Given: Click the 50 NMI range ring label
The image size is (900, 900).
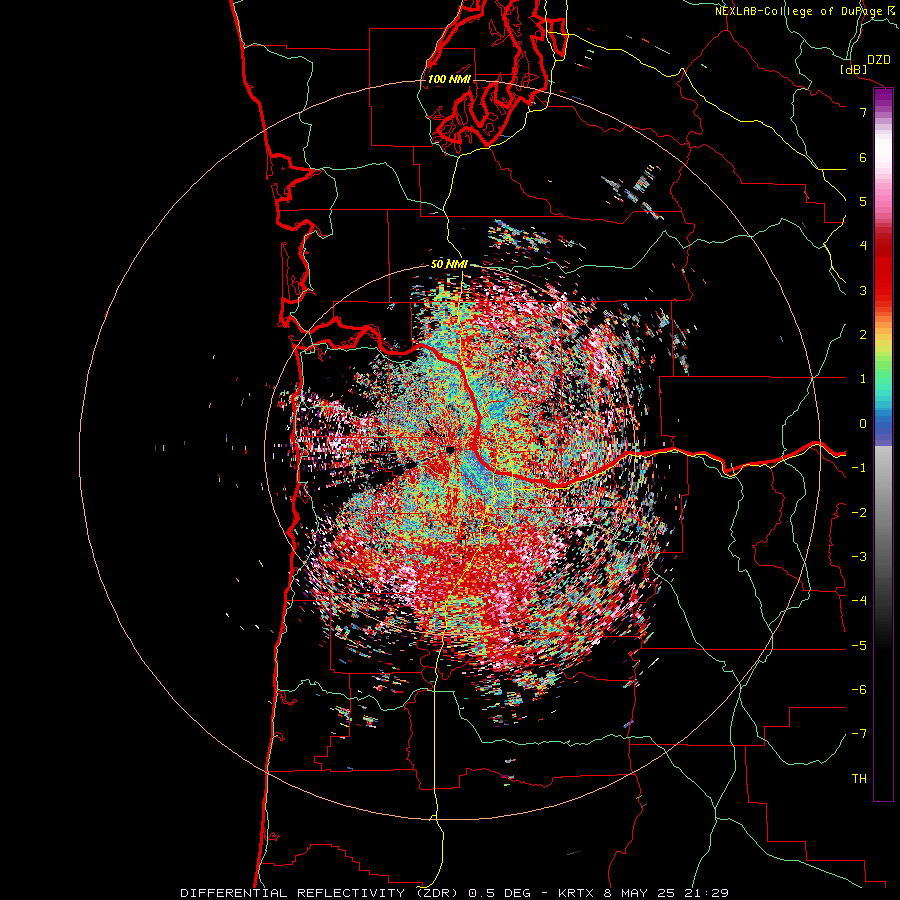Looking at the screenshot, I should pos(449,264).
